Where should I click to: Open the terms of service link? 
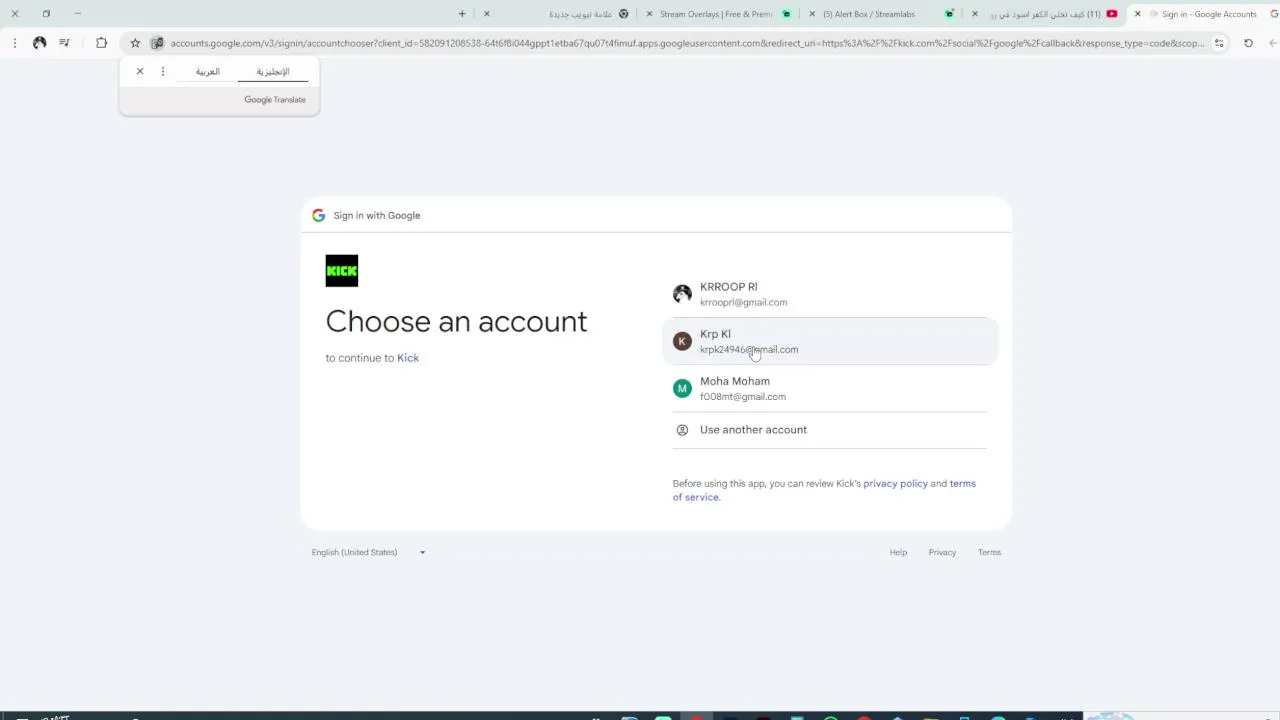click(x=824, y=490)
